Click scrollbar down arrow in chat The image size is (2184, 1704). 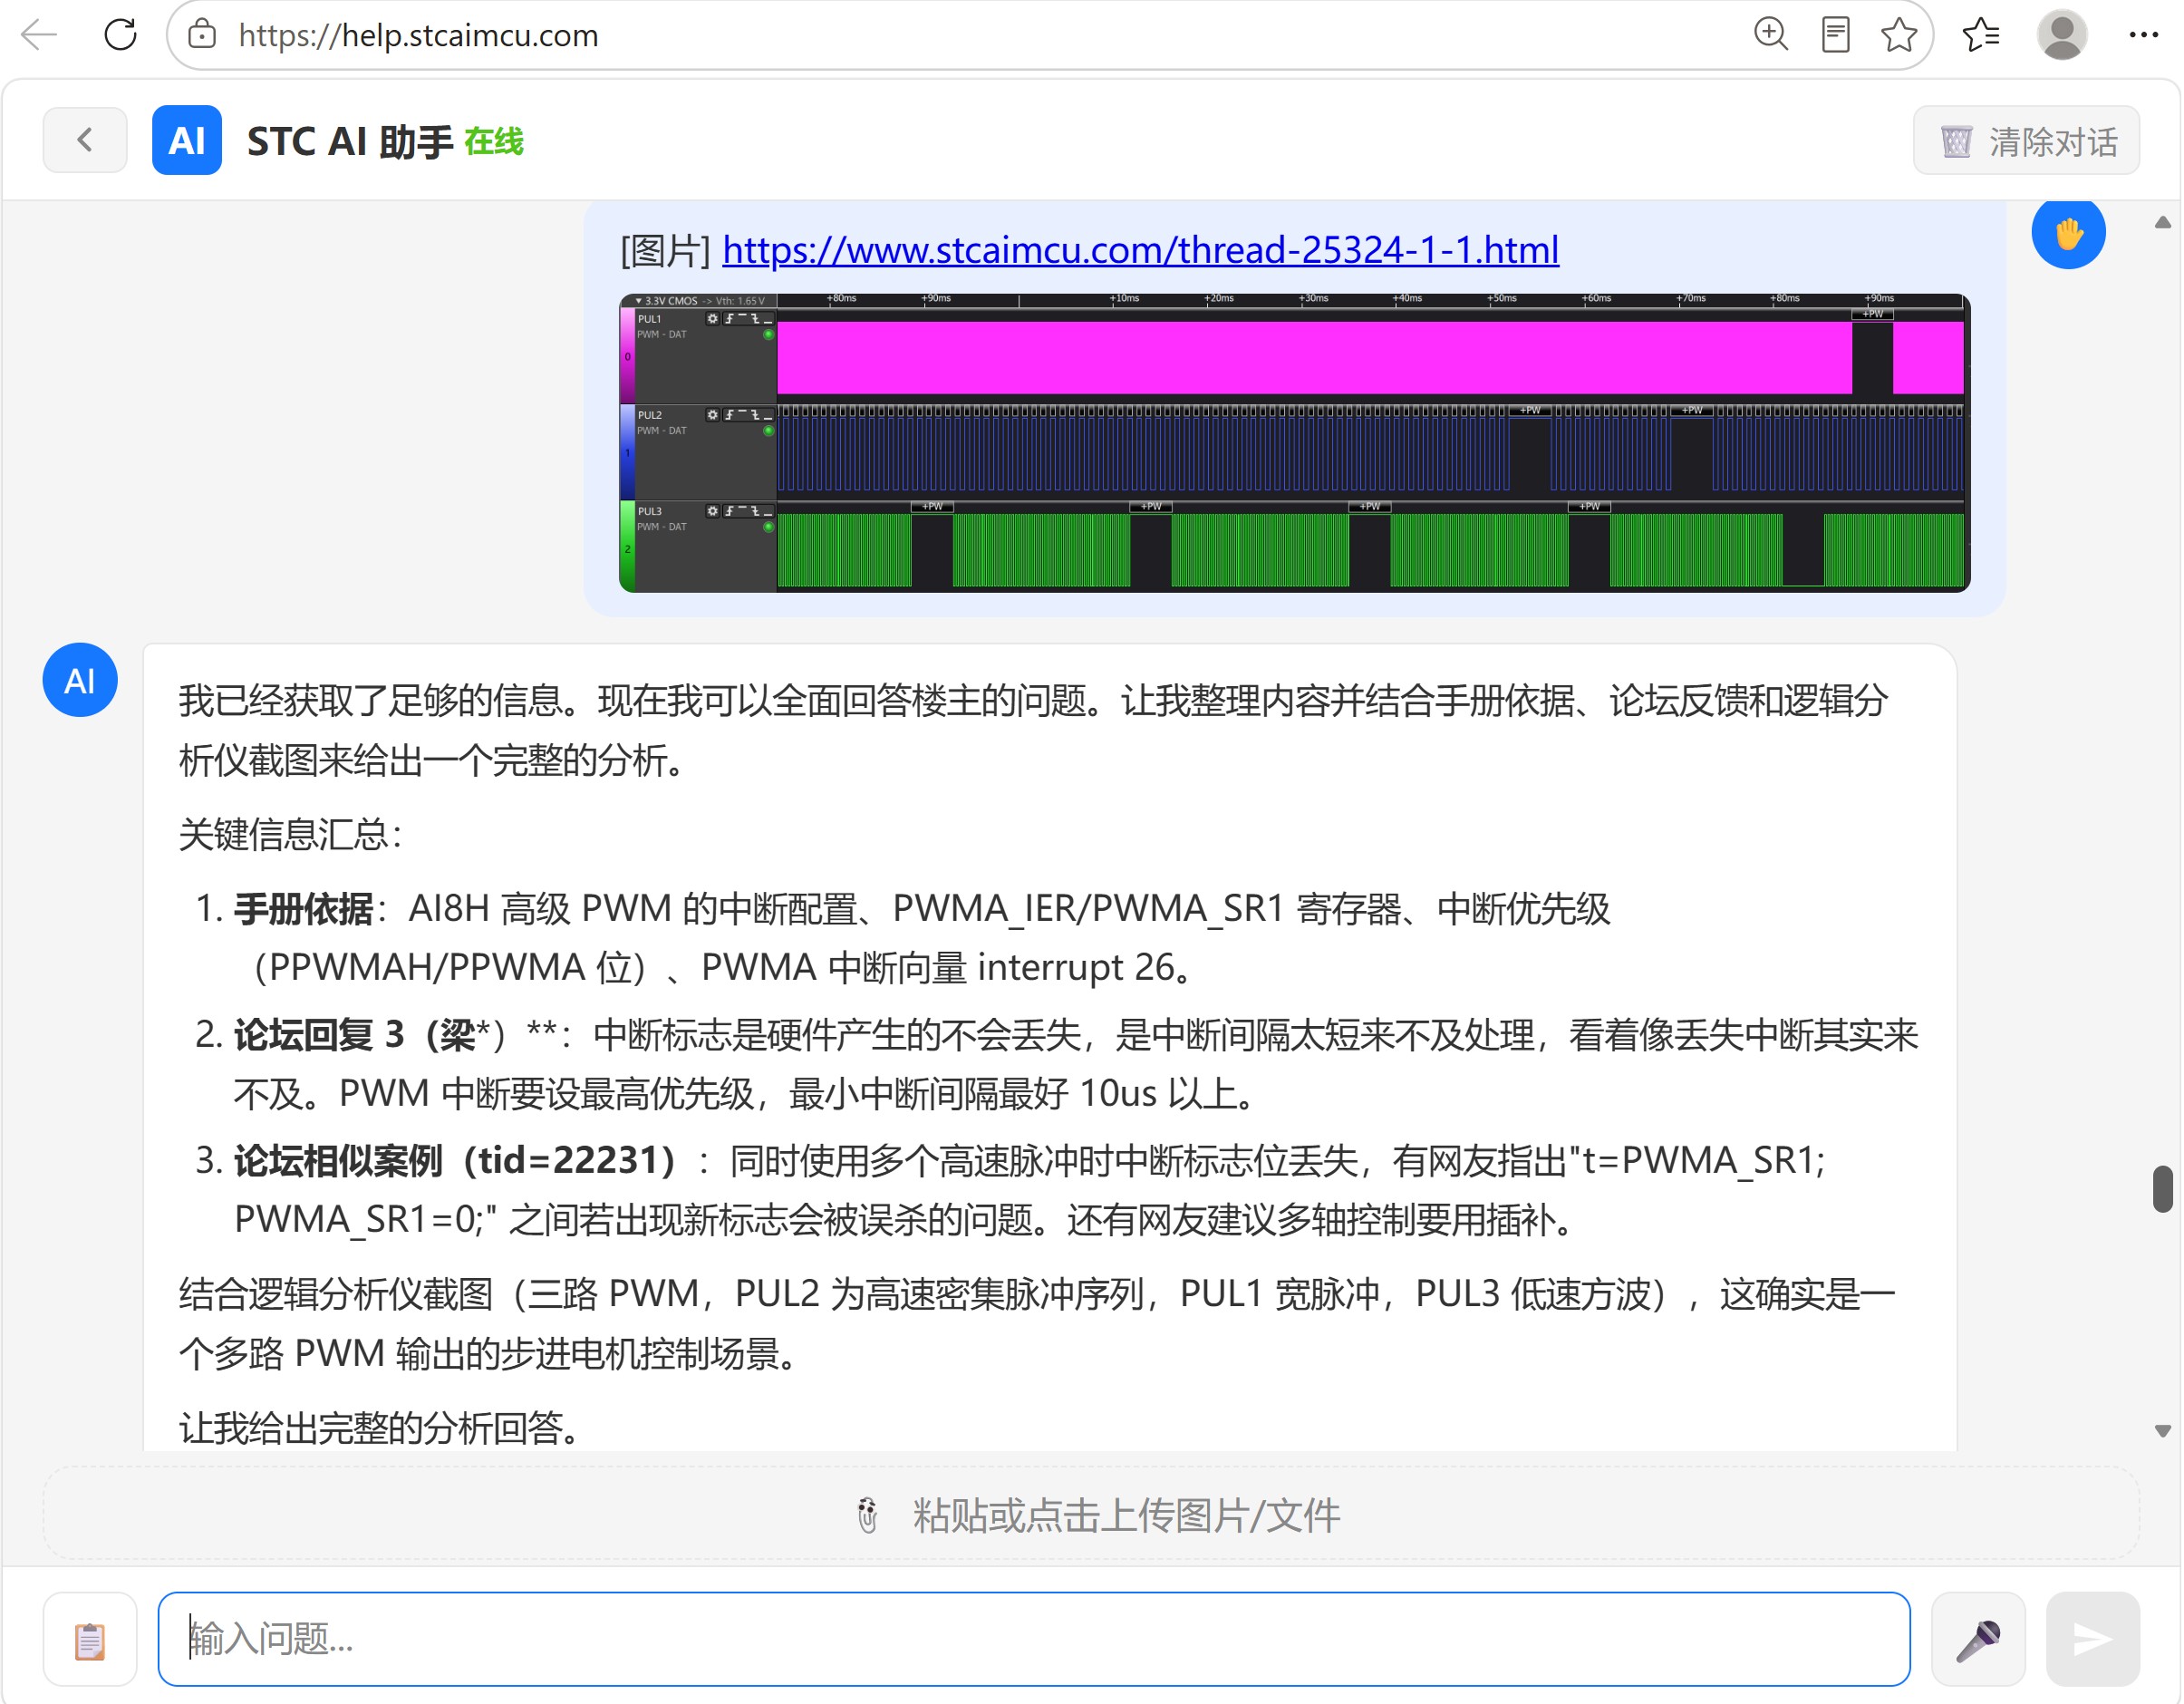(x=2163, y=1431)
